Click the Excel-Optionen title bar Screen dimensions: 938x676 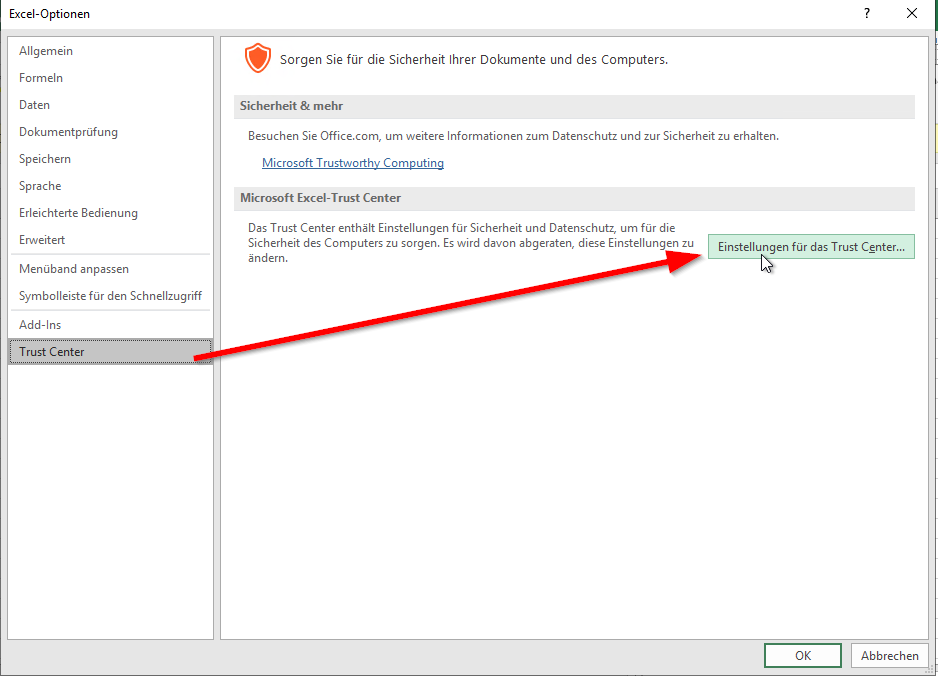[x=400, y=14]
